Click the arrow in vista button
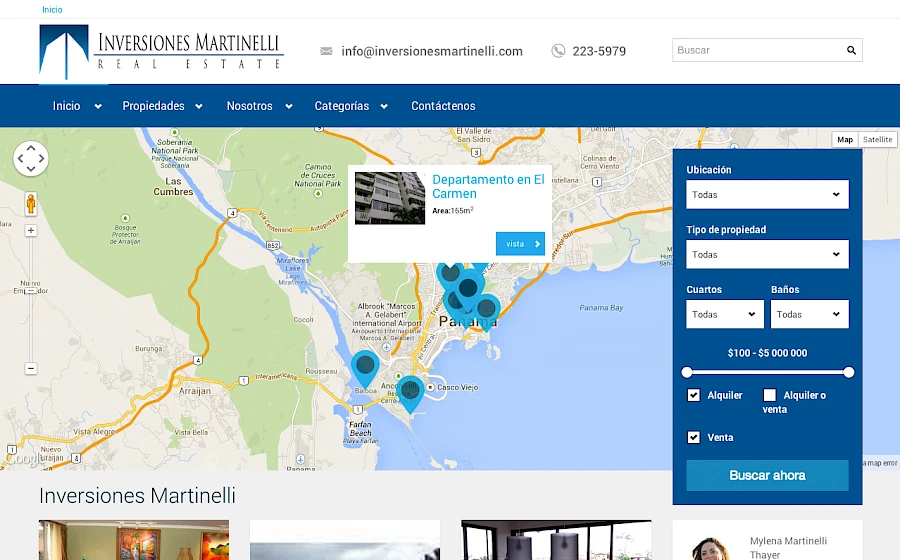This screenshot has width=900, height=560. coord(537,244)
